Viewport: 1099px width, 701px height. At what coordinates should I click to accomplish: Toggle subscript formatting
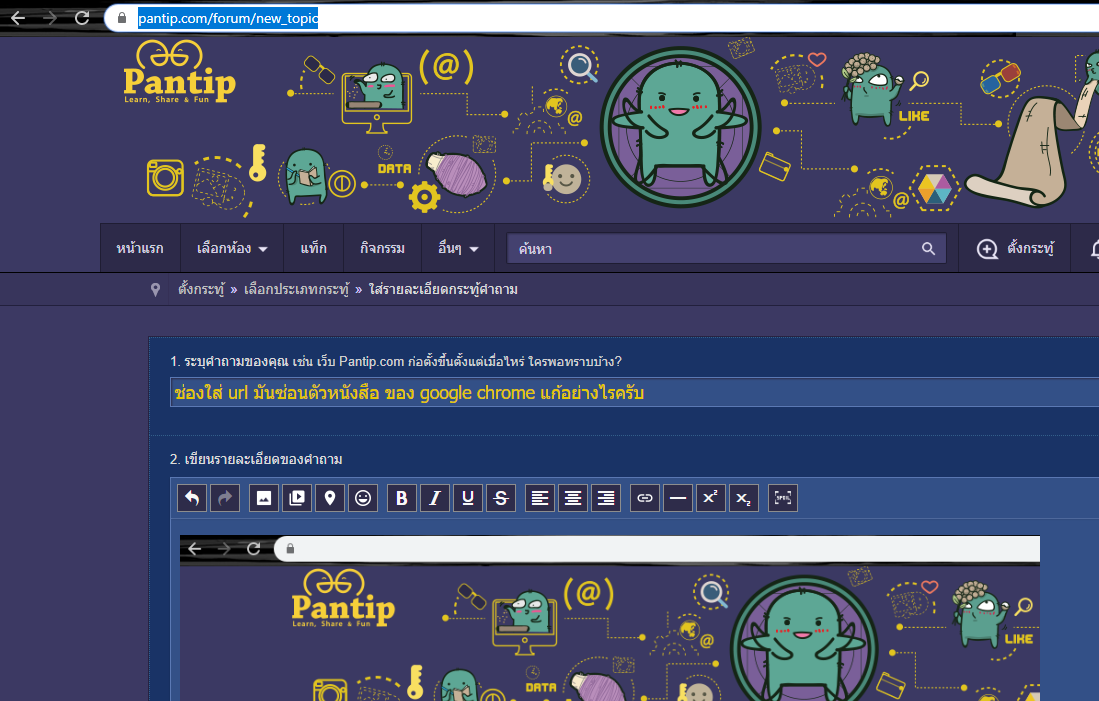[744, 498]
